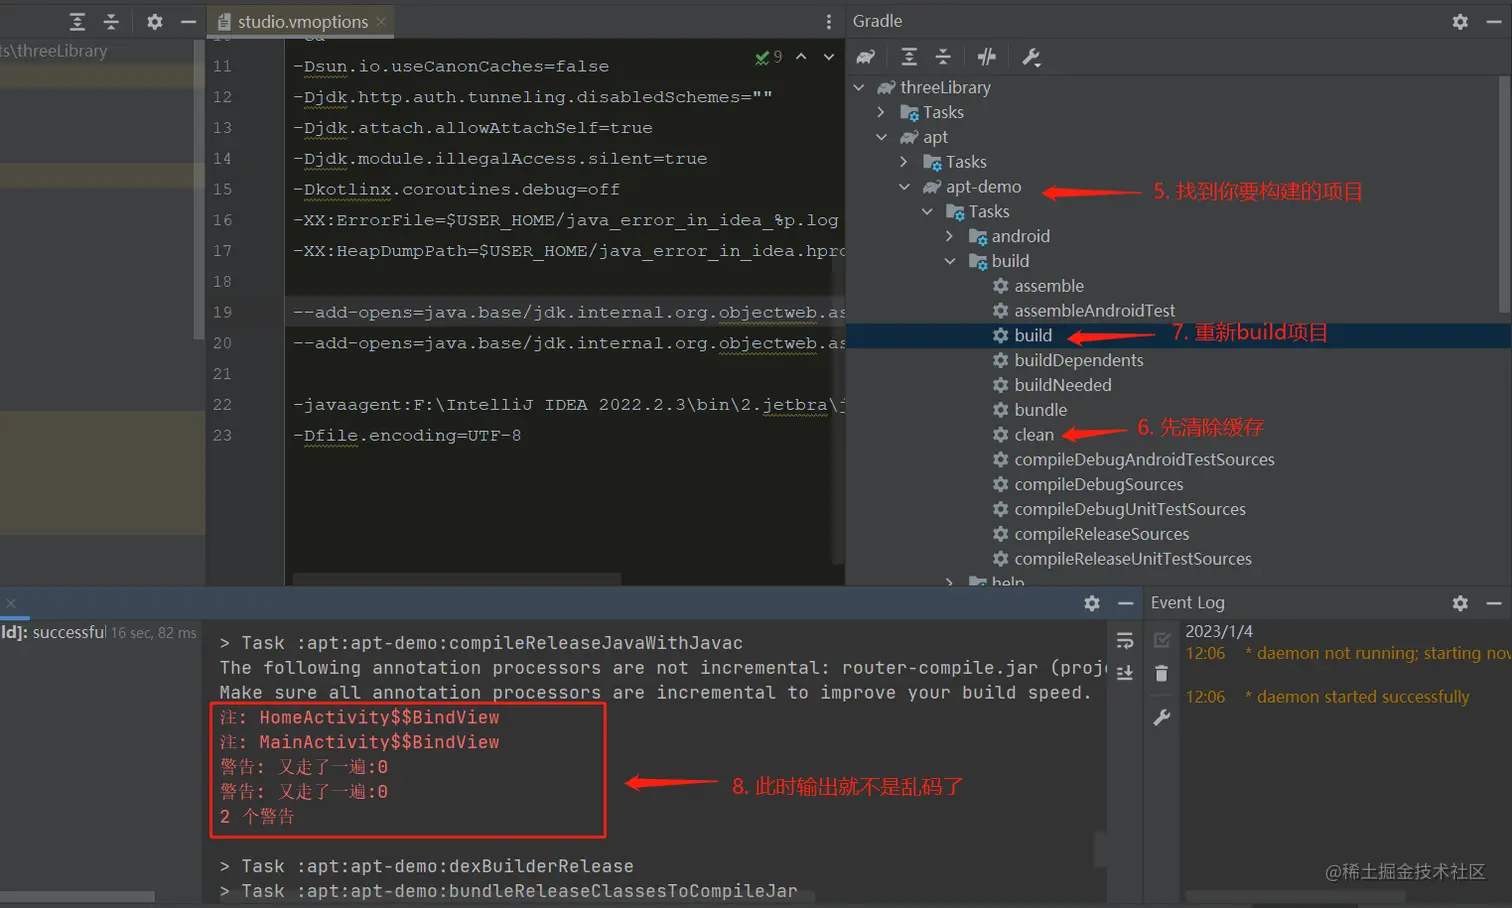Click the -Dsun.io.useCanonCaches=false line
Screen dimensions: 1512x908
451,67
